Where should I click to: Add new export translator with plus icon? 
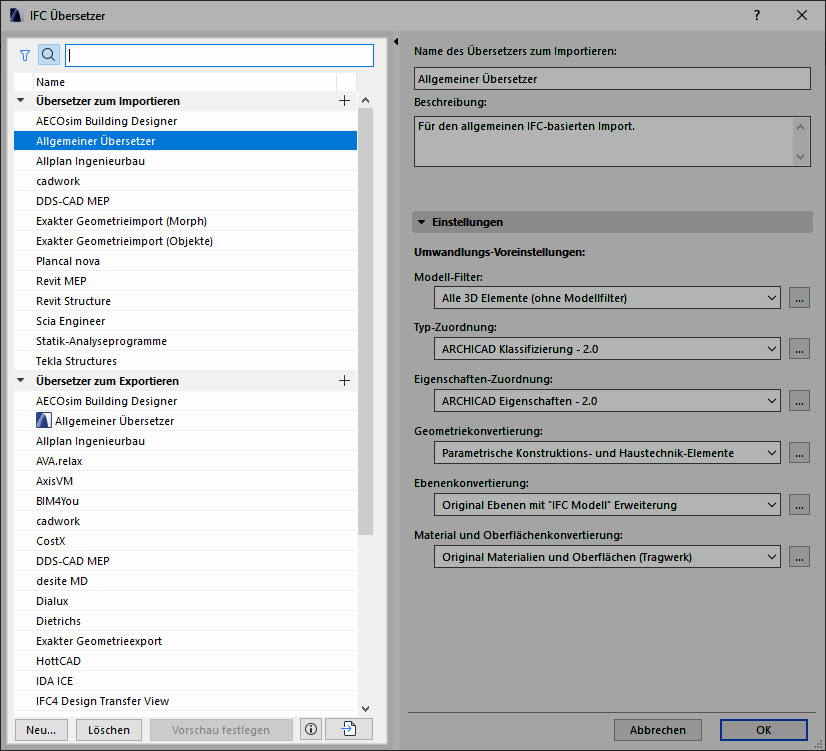click(x=345, y=381)
